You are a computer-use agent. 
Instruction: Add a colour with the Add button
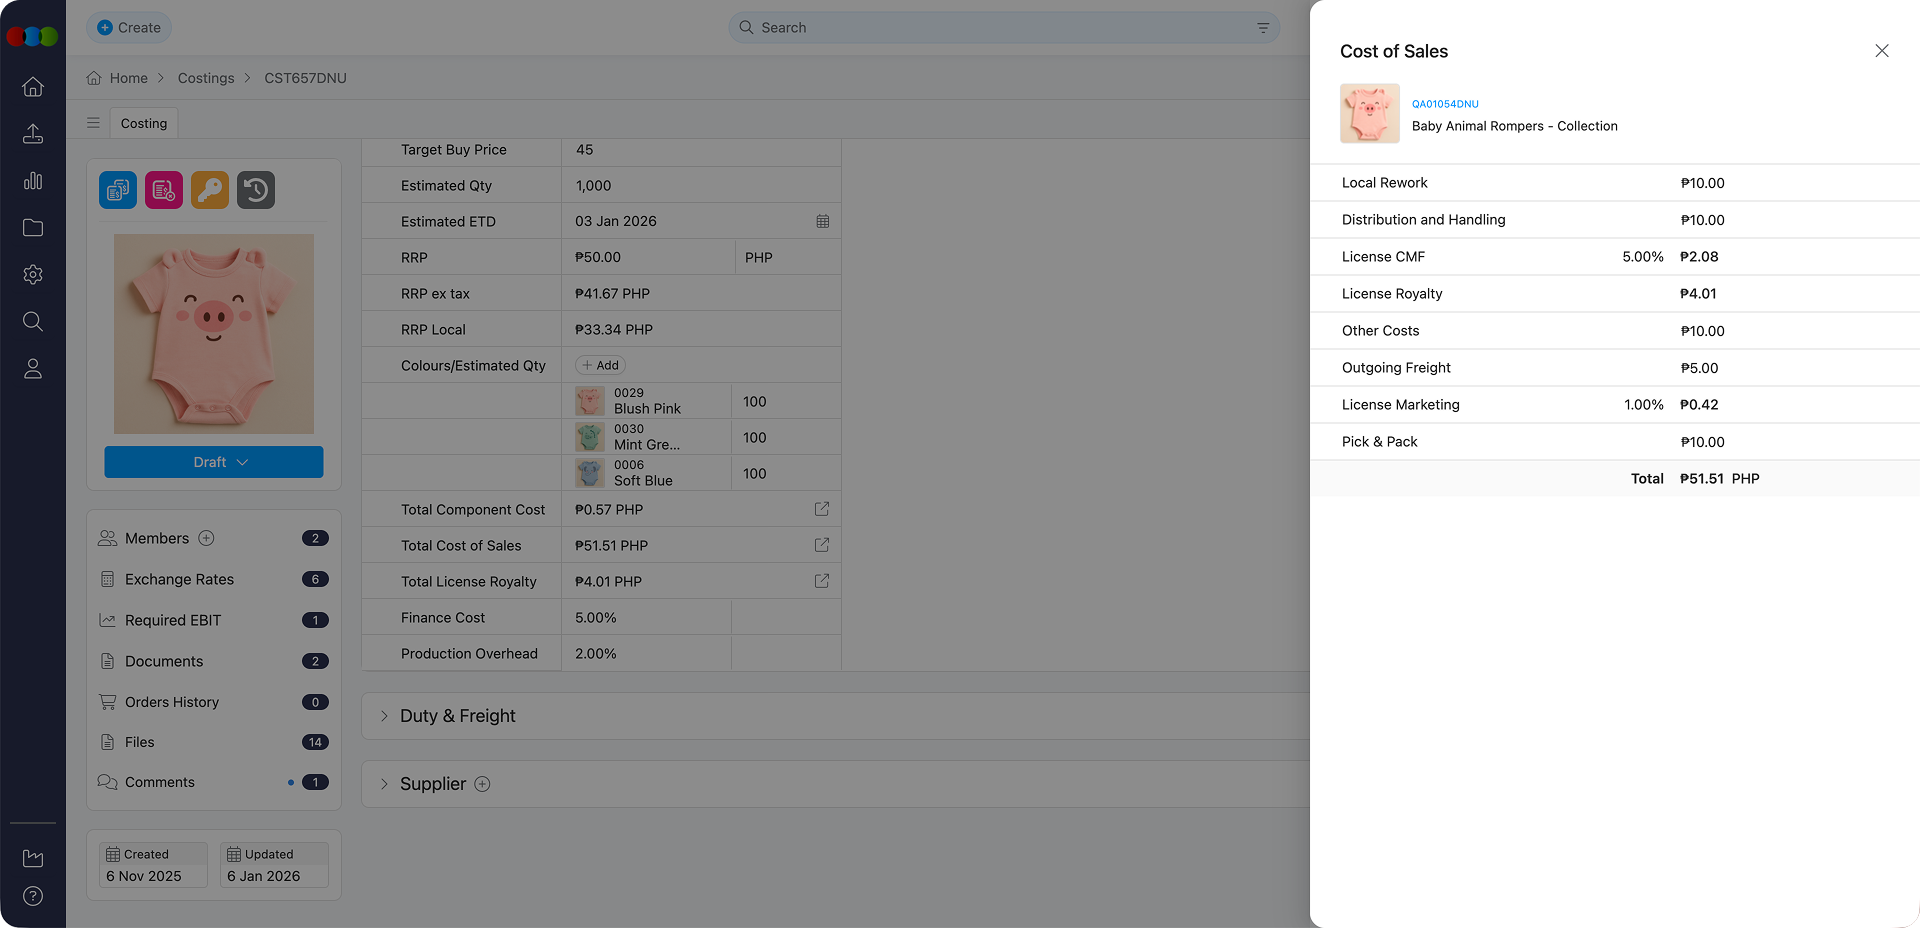click(x=599, y=364)
